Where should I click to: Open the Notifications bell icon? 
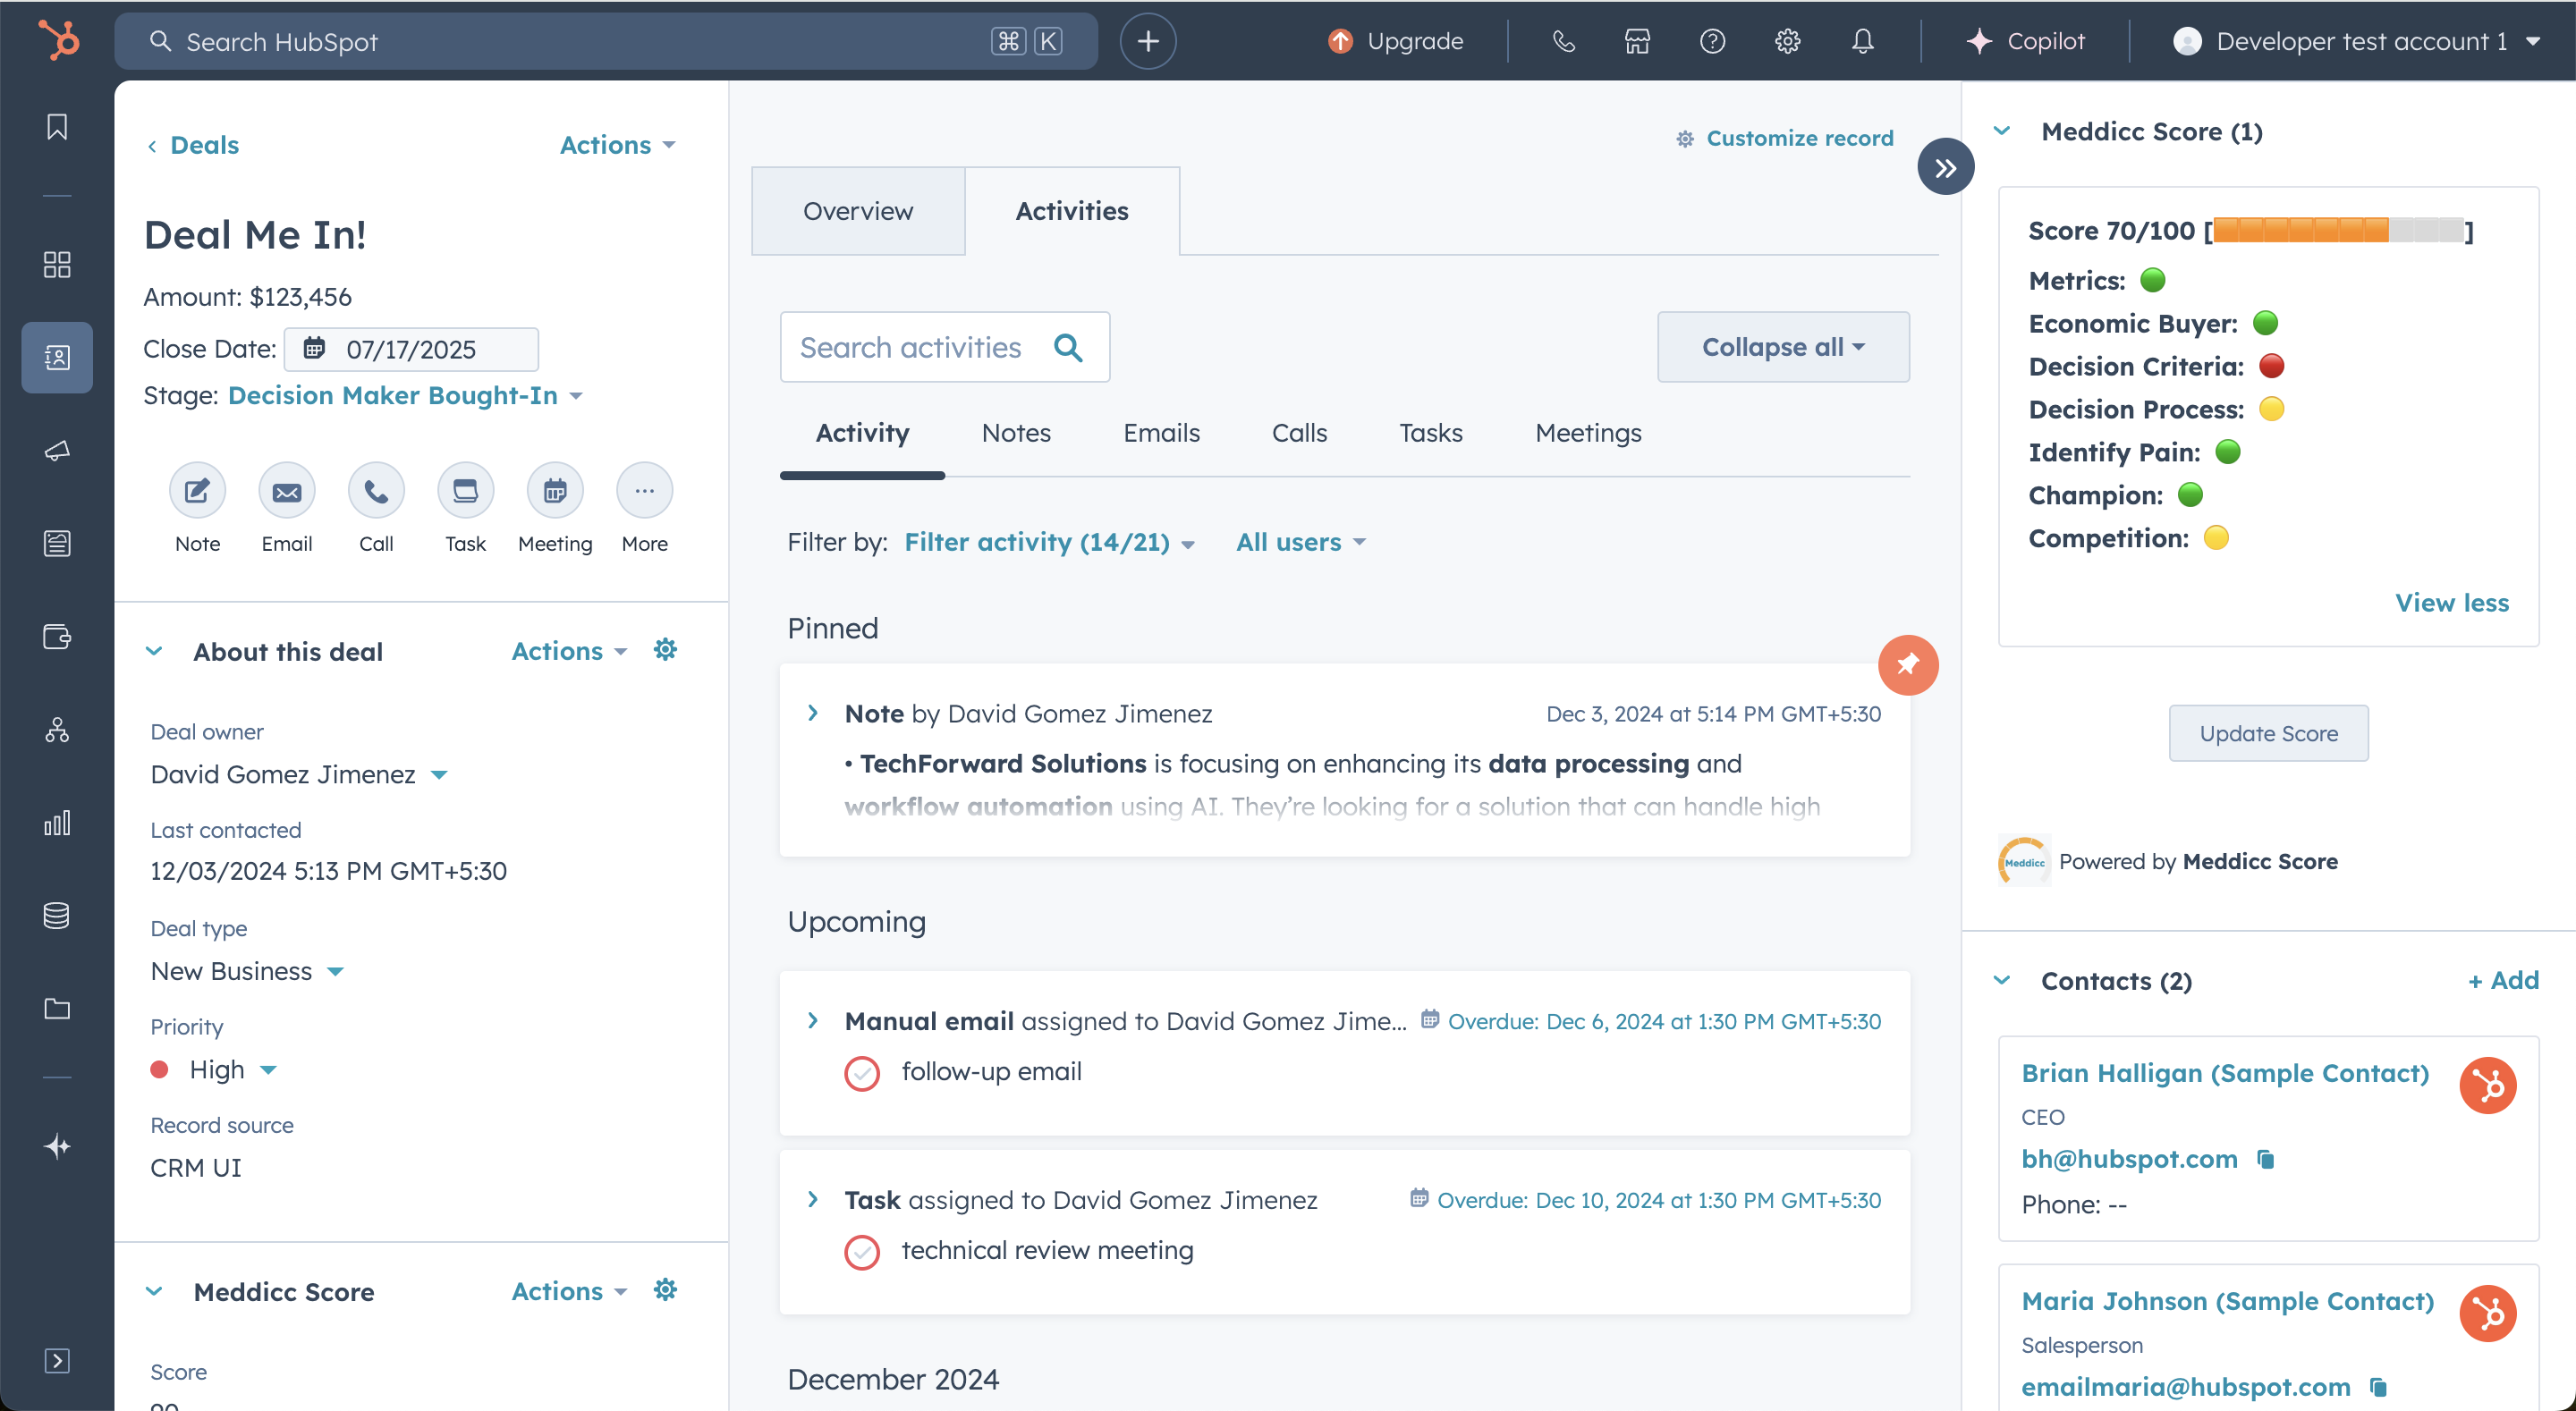click(x=1862, y=41)
